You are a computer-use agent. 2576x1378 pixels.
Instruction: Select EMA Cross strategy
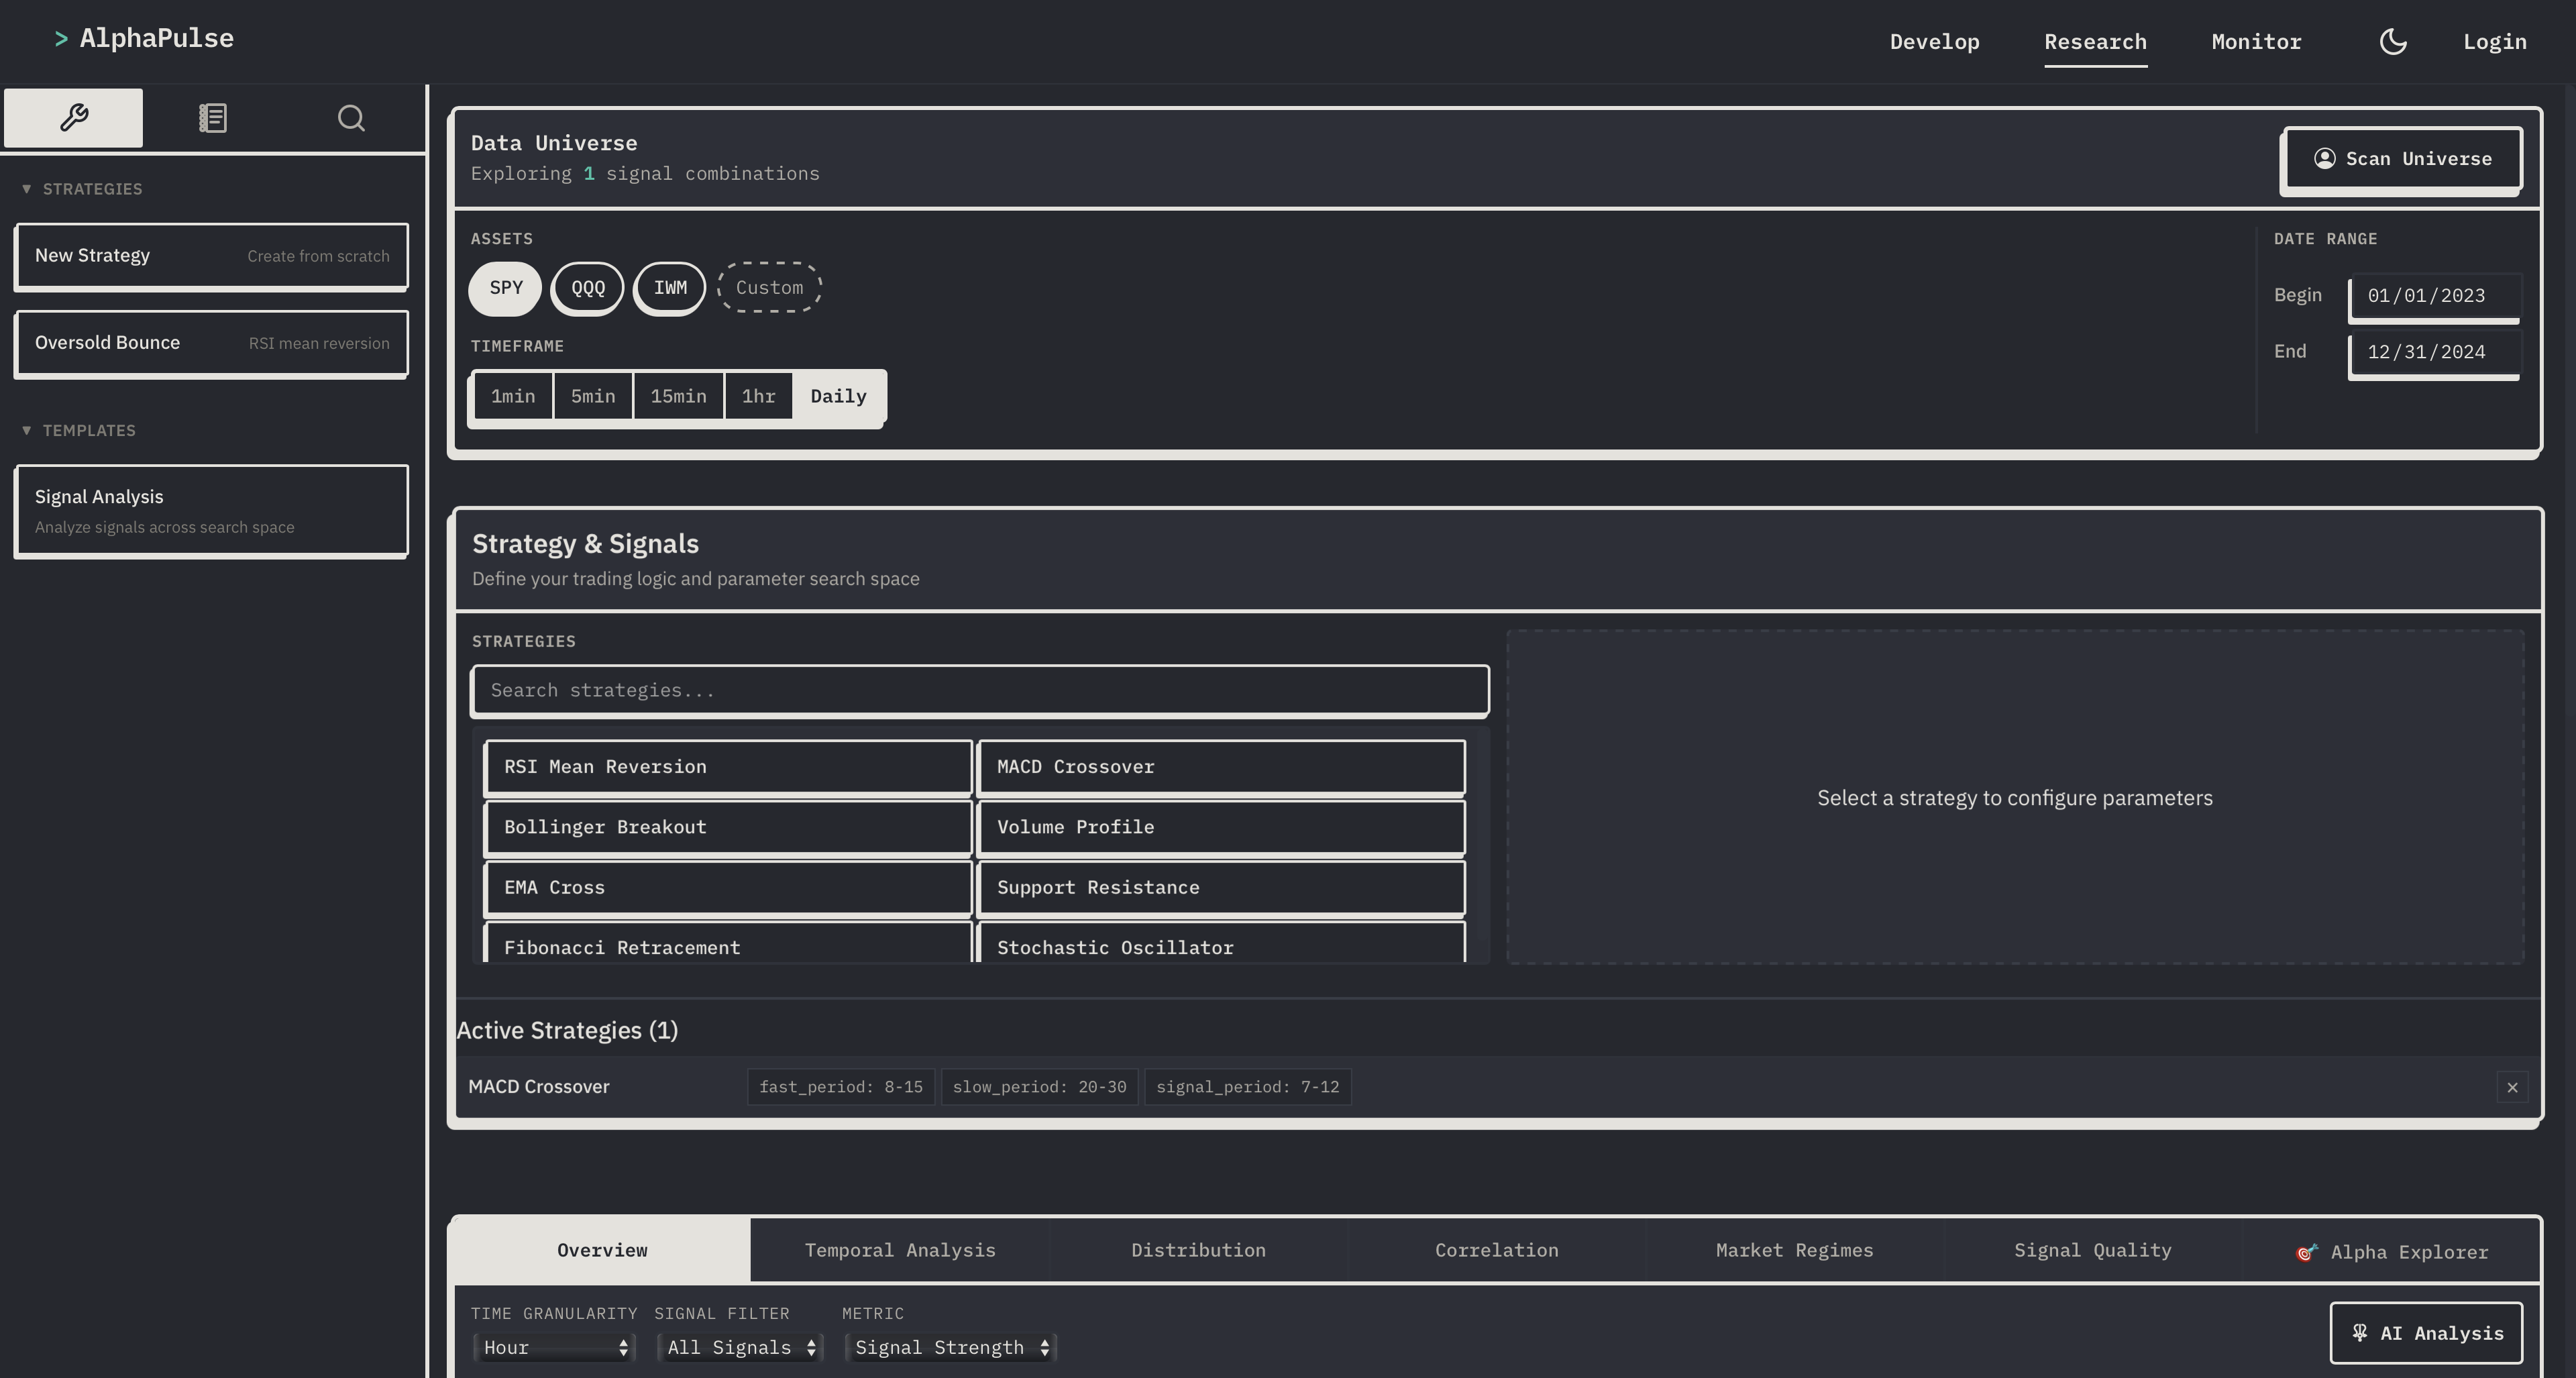tap(728, 888)
